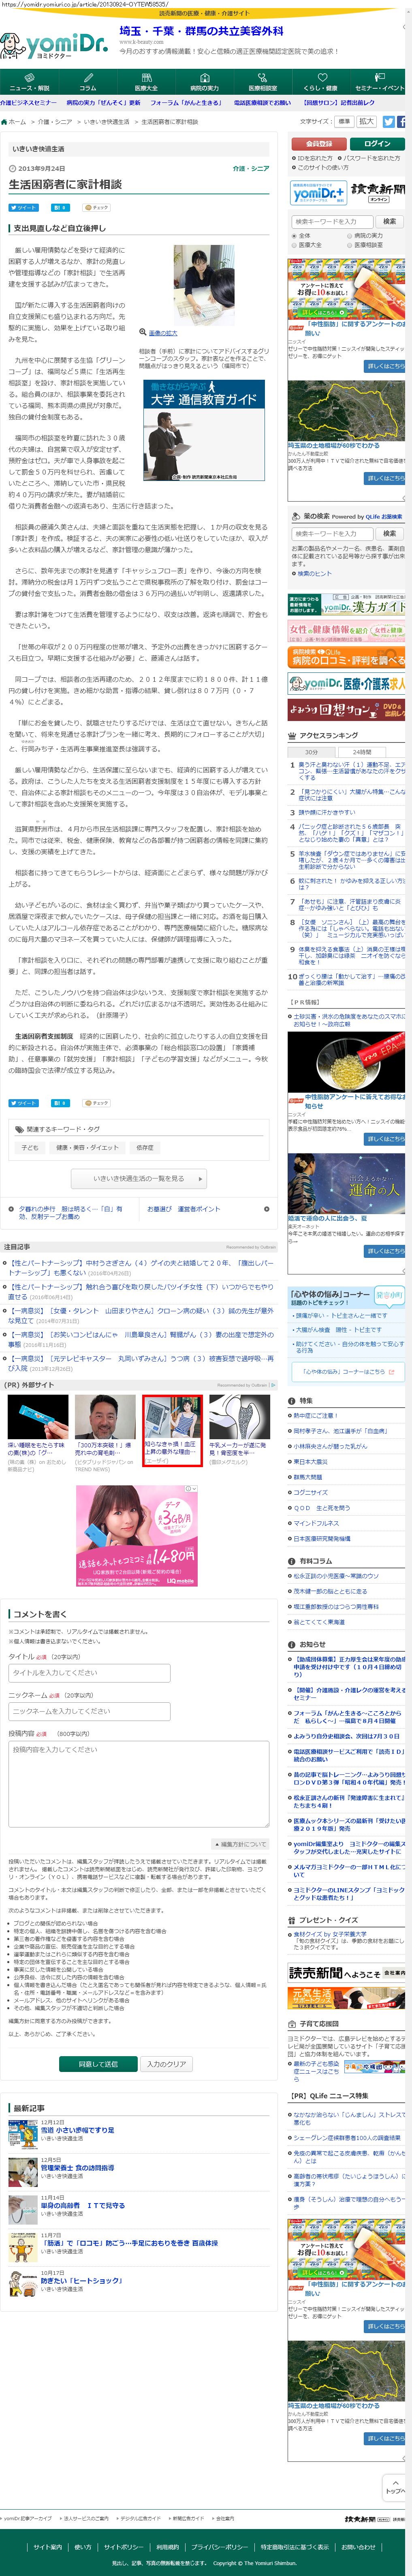Open いきいき快適生活の一覧を見る button
Screen dimensions: 412x2576
point(139,1179)
